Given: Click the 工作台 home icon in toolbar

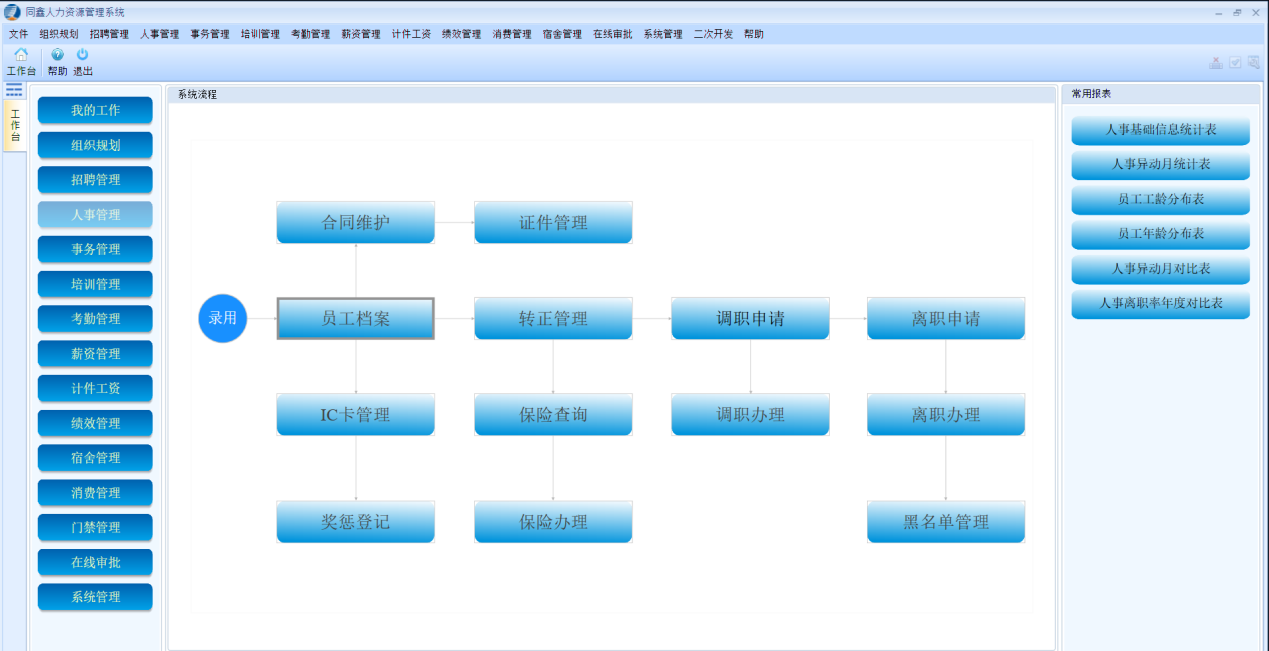Looking at the screenshot, I should 21,55.
